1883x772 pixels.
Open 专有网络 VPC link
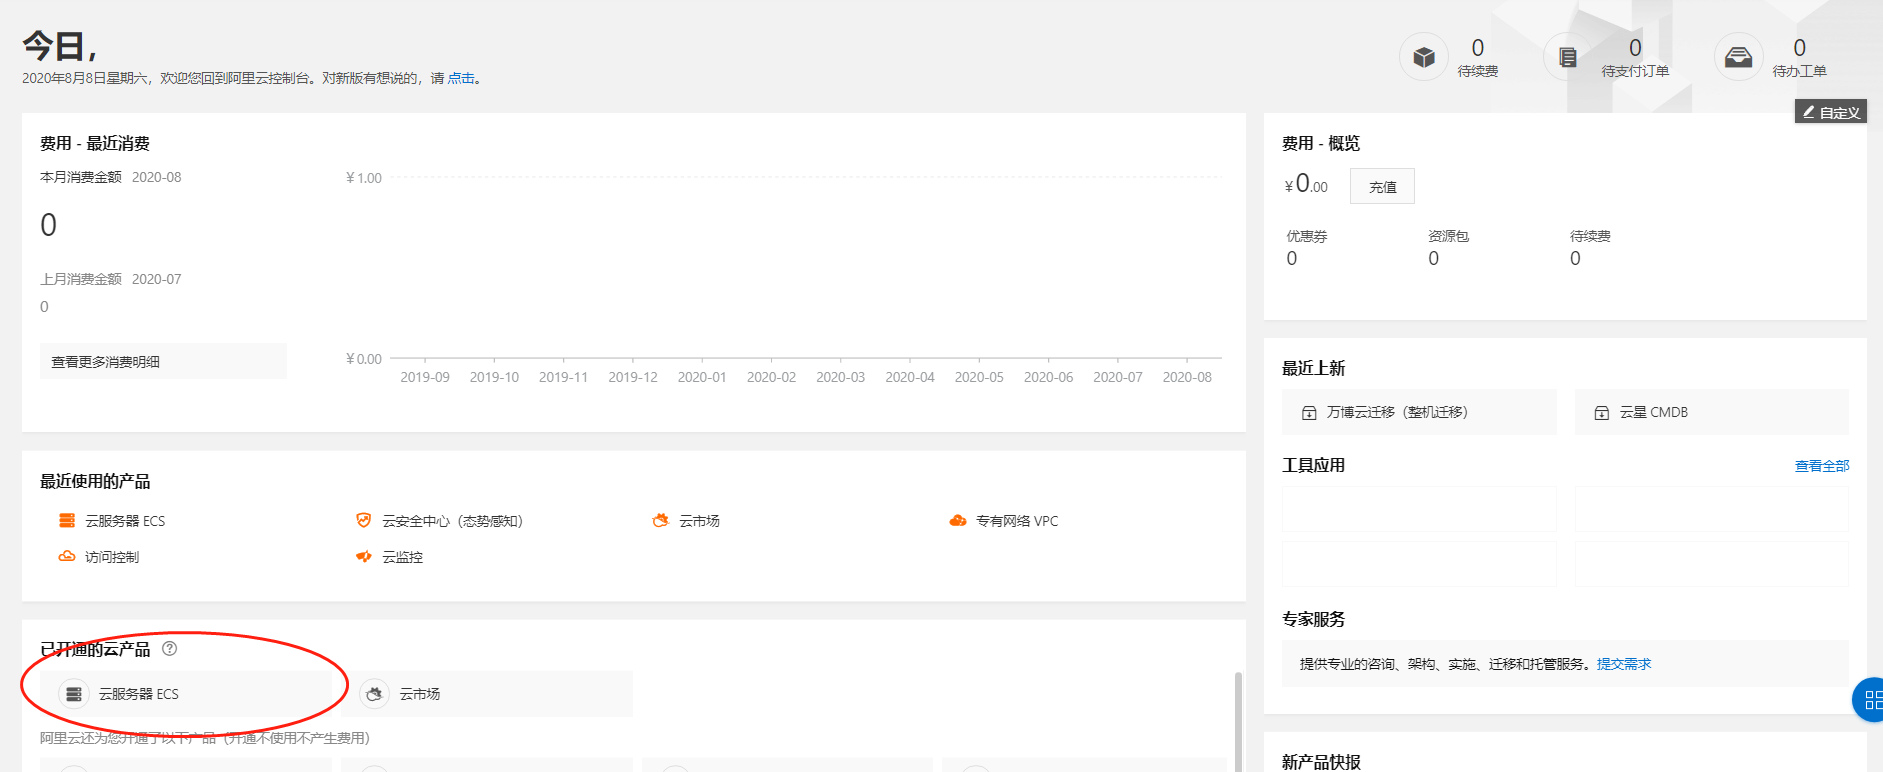coord(1017,520)
